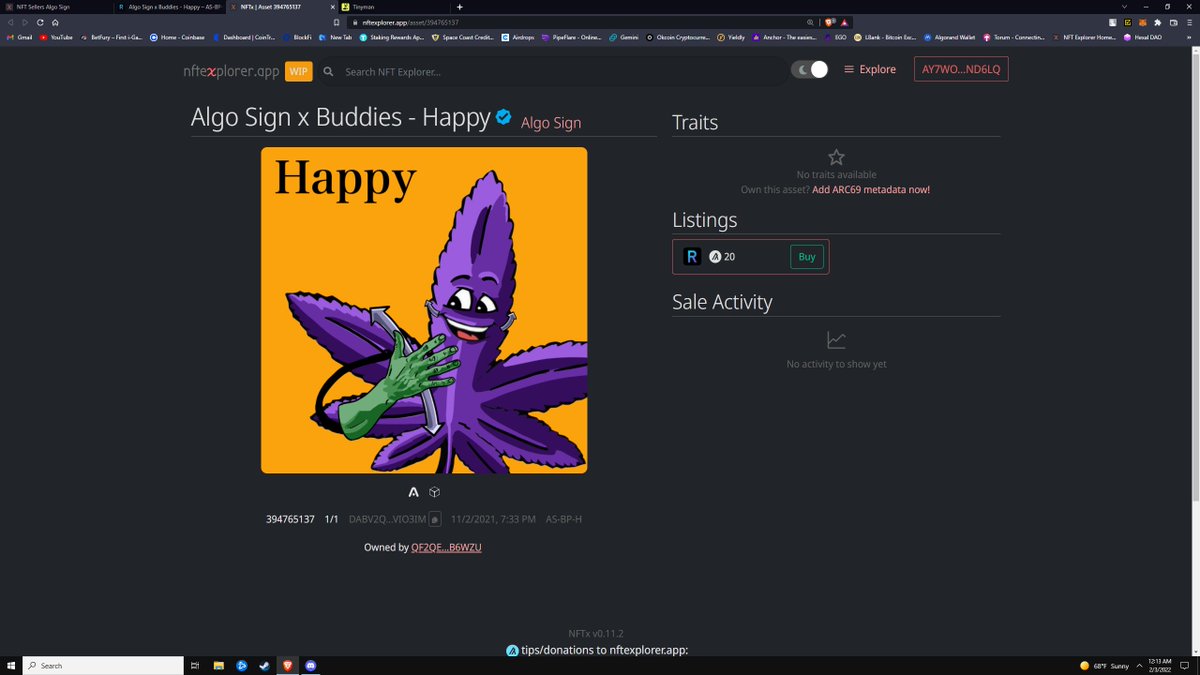Click the Algo icon beside tips/donations text

(513, 650)
